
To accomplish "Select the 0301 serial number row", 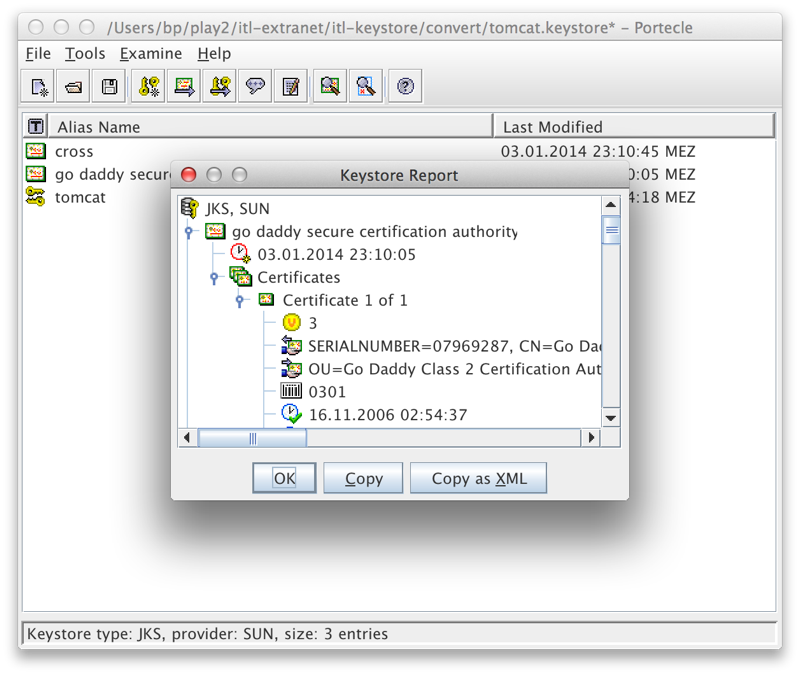I will coord(327,392).
